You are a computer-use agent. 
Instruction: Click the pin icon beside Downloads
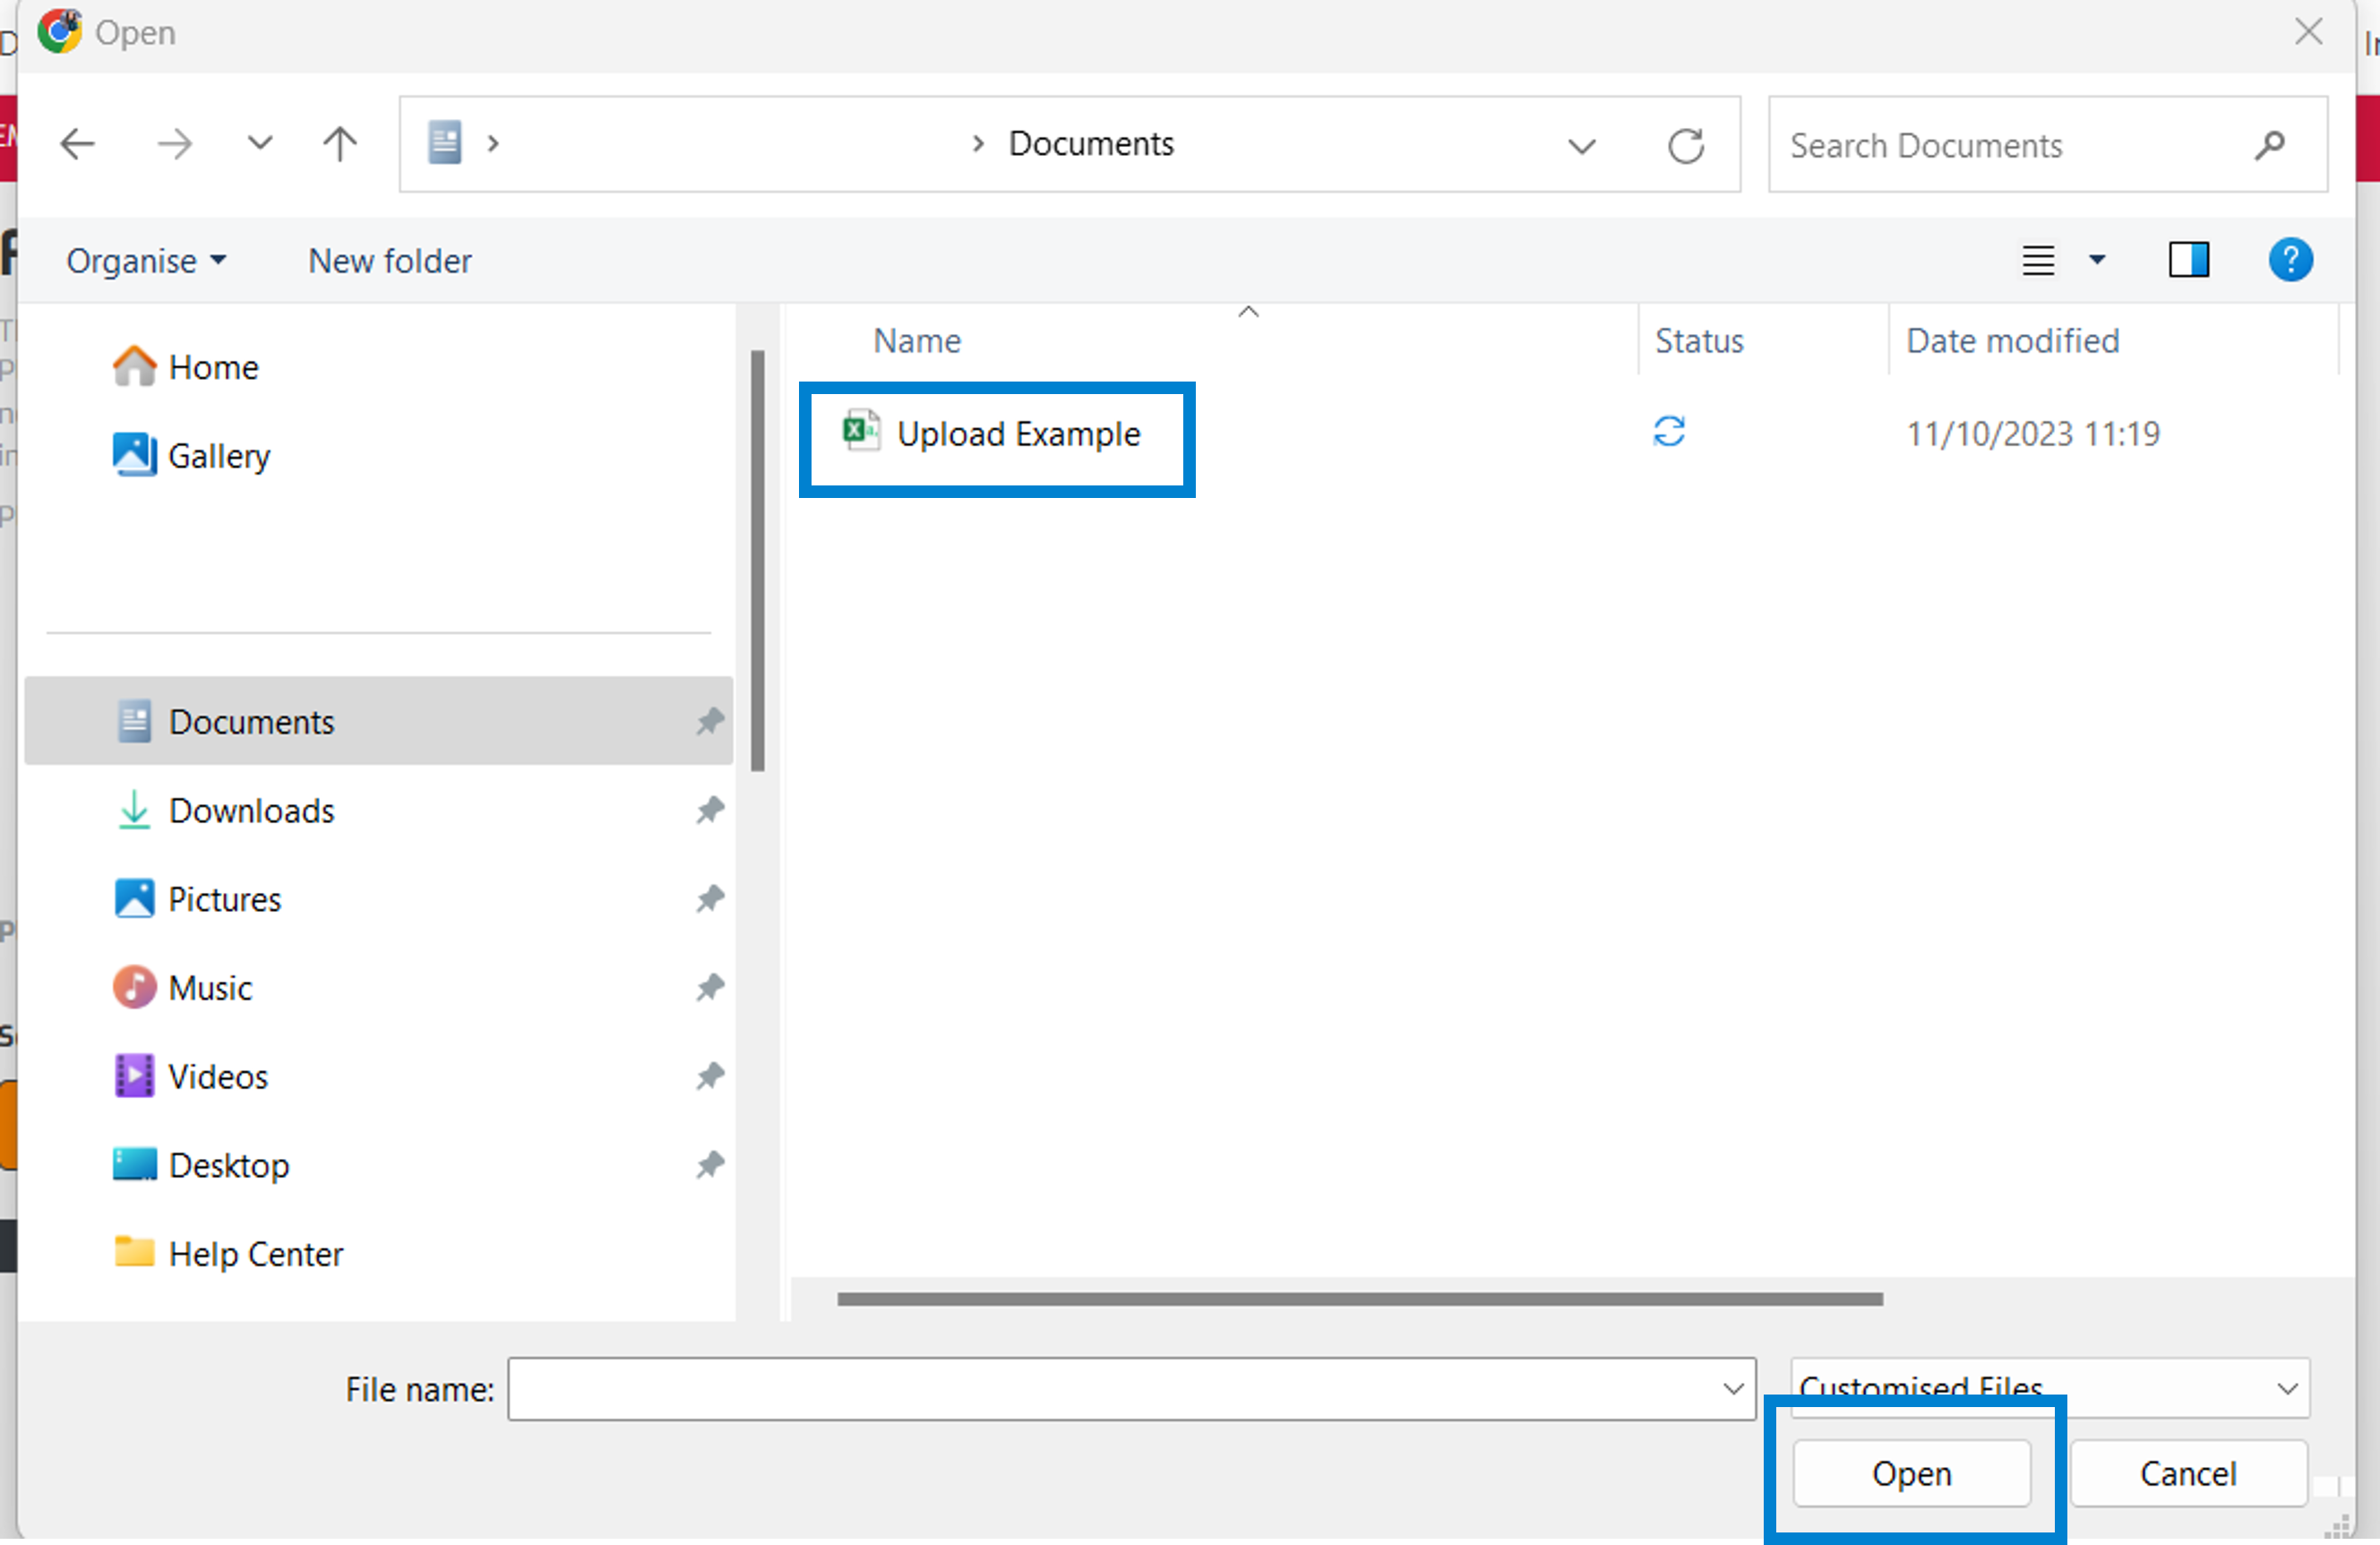709,811
